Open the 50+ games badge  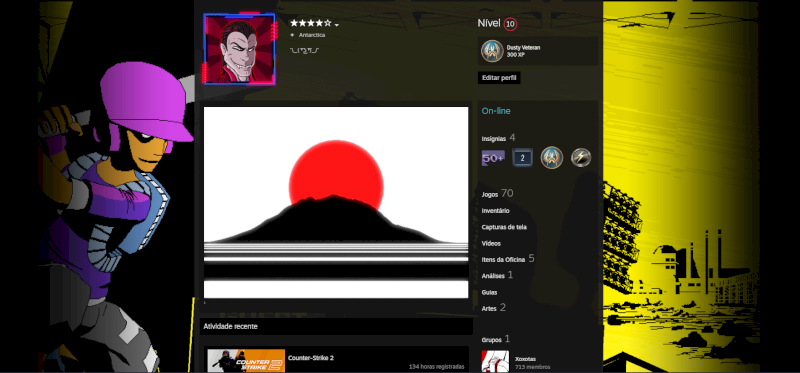tap(493, 158)
